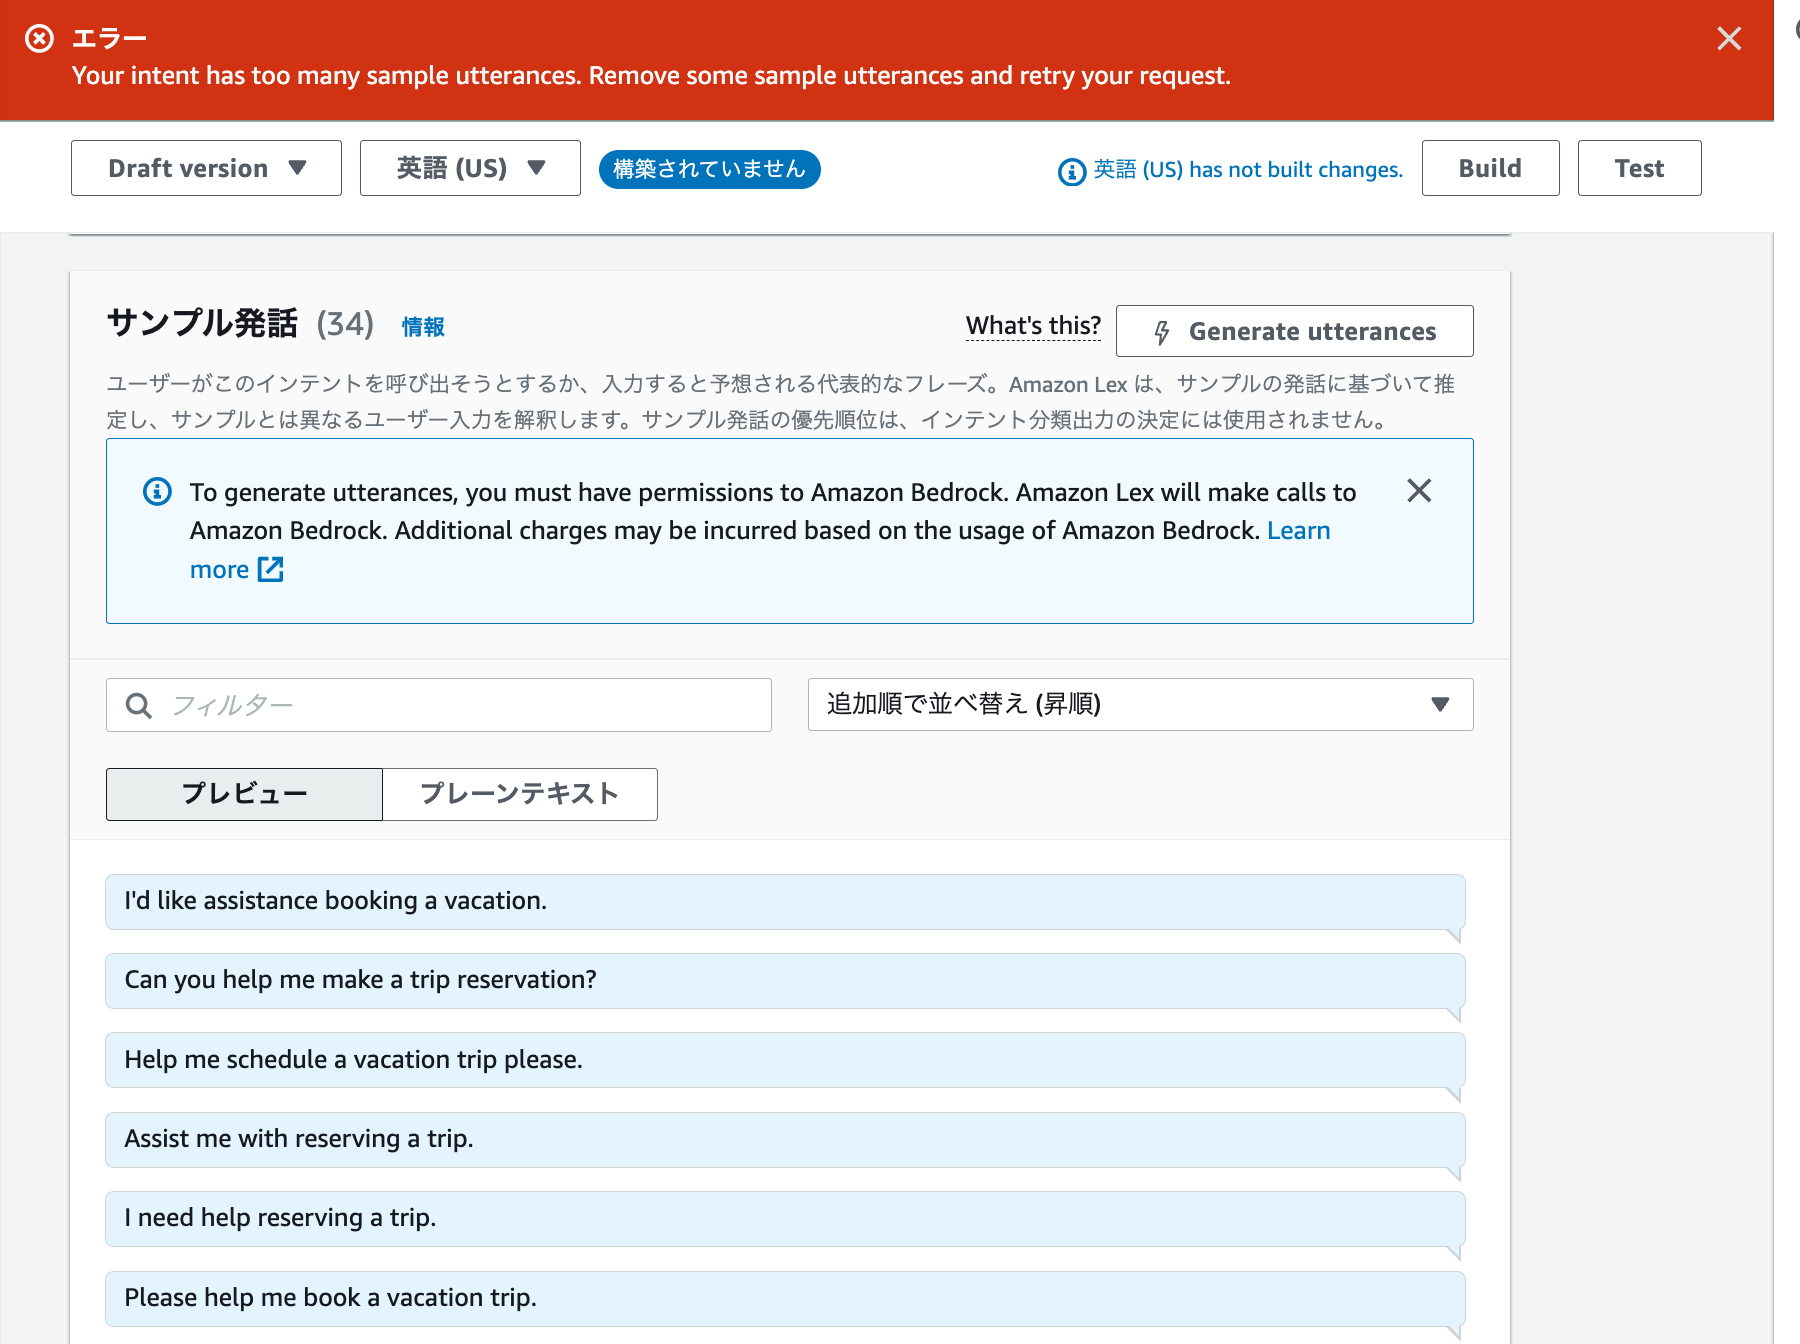Open the 追加順で並べ替え sort dropdown
The image size is (1800, 1344).
1139,705
